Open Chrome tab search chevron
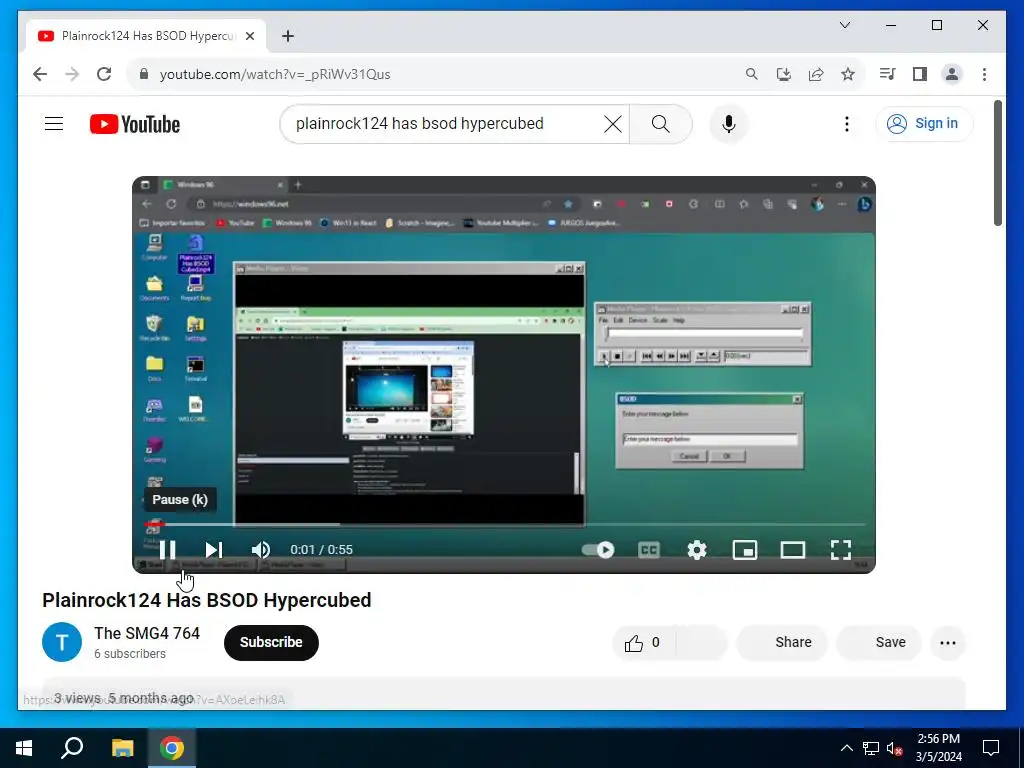1024x768 pixels. 844,25
